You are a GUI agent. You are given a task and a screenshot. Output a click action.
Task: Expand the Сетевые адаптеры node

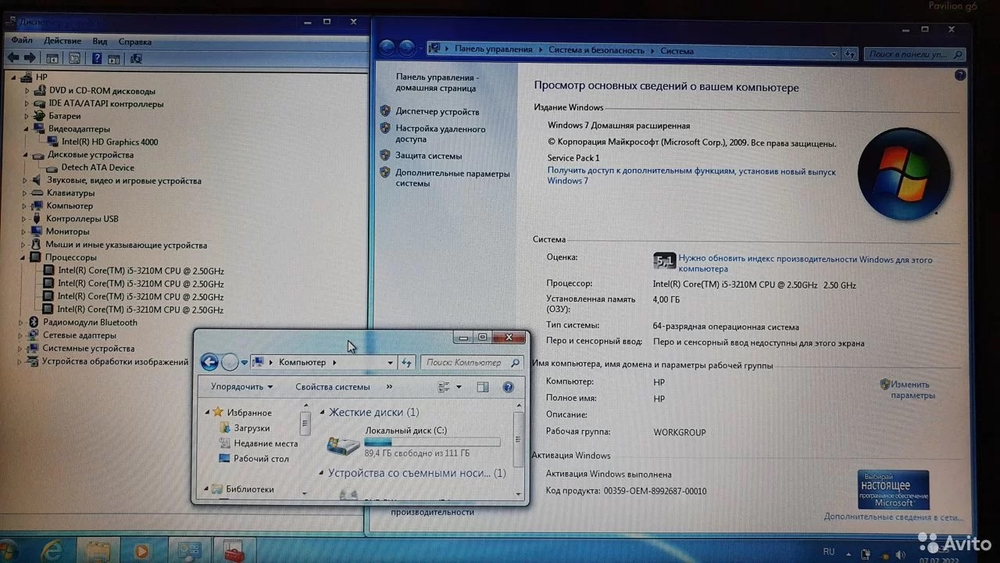coord(20,335)
